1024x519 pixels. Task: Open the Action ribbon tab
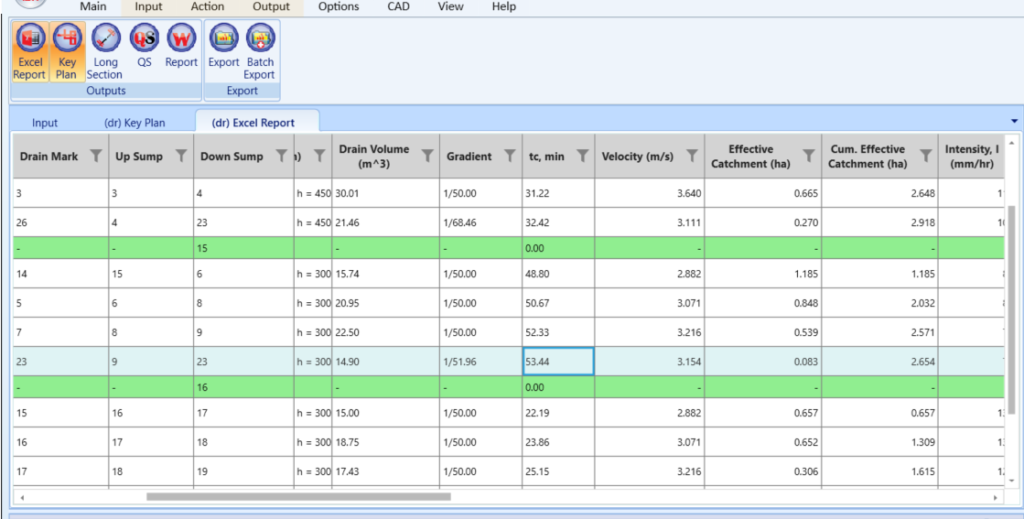(x=208, y=7)
